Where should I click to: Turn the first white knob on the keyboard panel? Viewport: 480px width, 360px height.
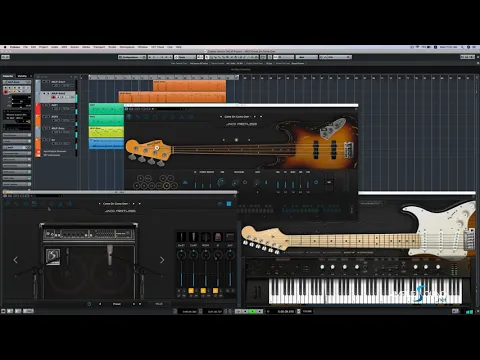322,267
